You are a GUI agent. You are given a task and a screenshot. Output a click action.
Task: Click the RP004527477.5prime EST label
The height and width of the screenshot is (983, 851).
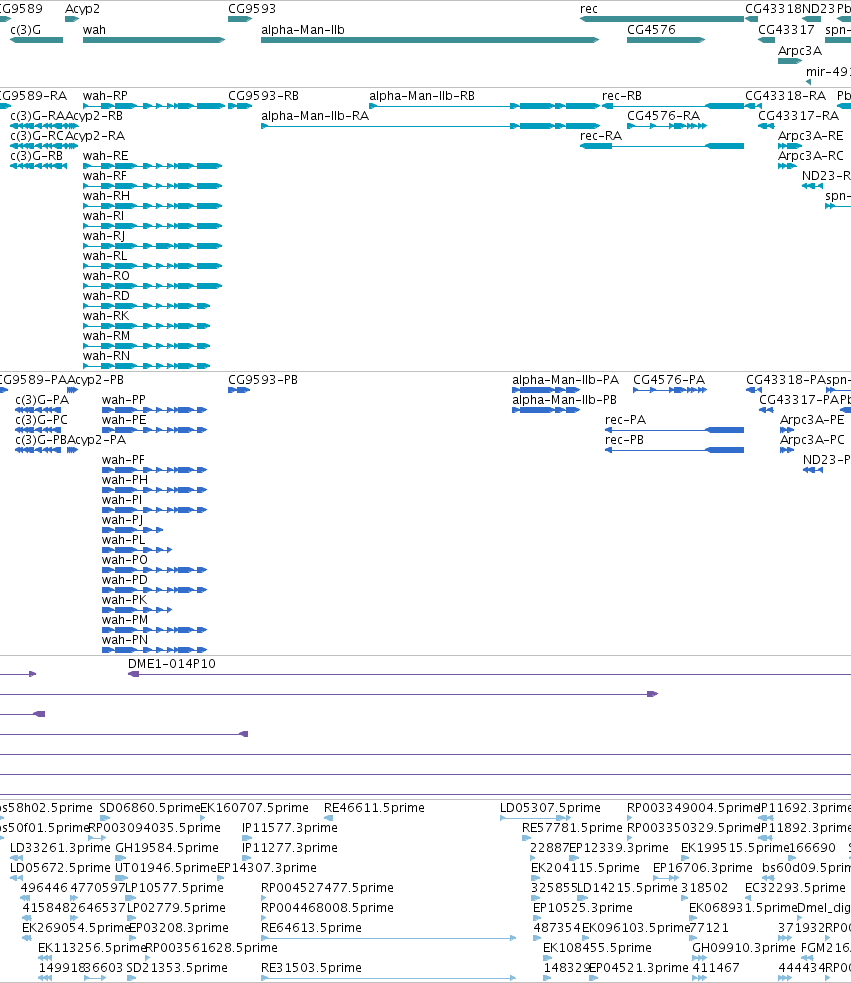coord(327,888)
